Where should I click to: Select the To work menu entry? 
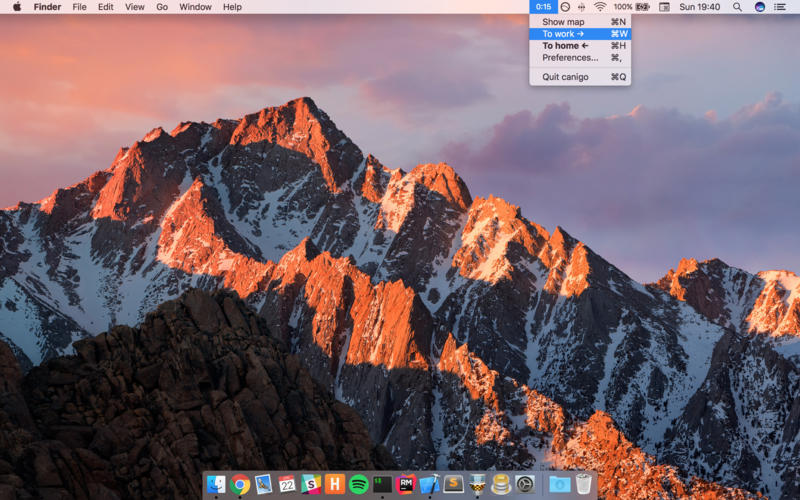point(580,34)
